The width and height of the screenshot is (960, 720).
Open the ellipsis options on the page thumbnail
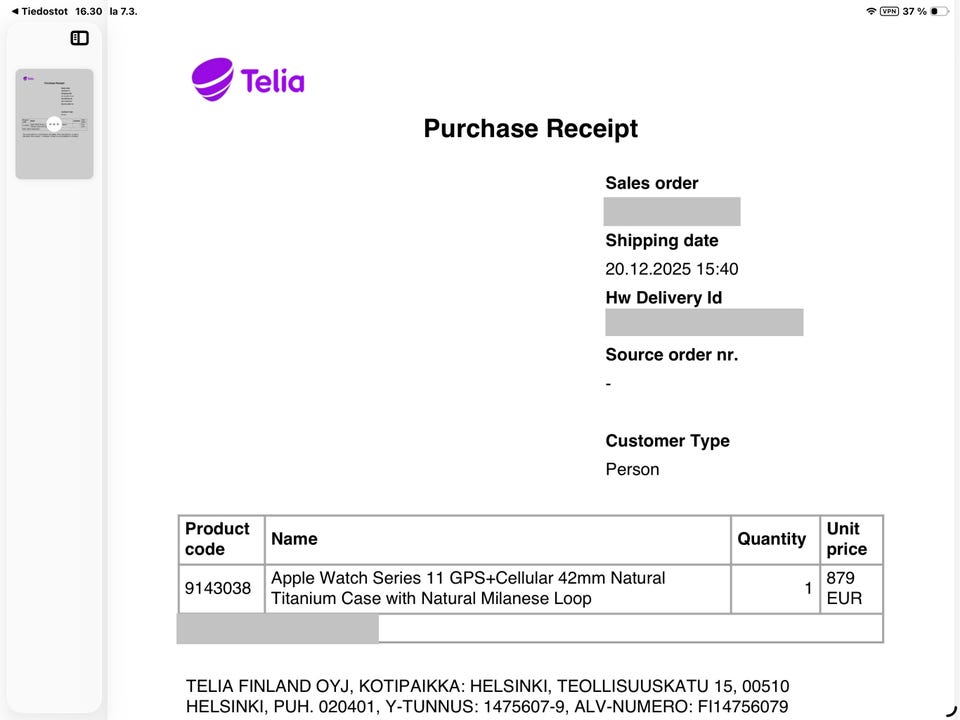pos(54,124)
